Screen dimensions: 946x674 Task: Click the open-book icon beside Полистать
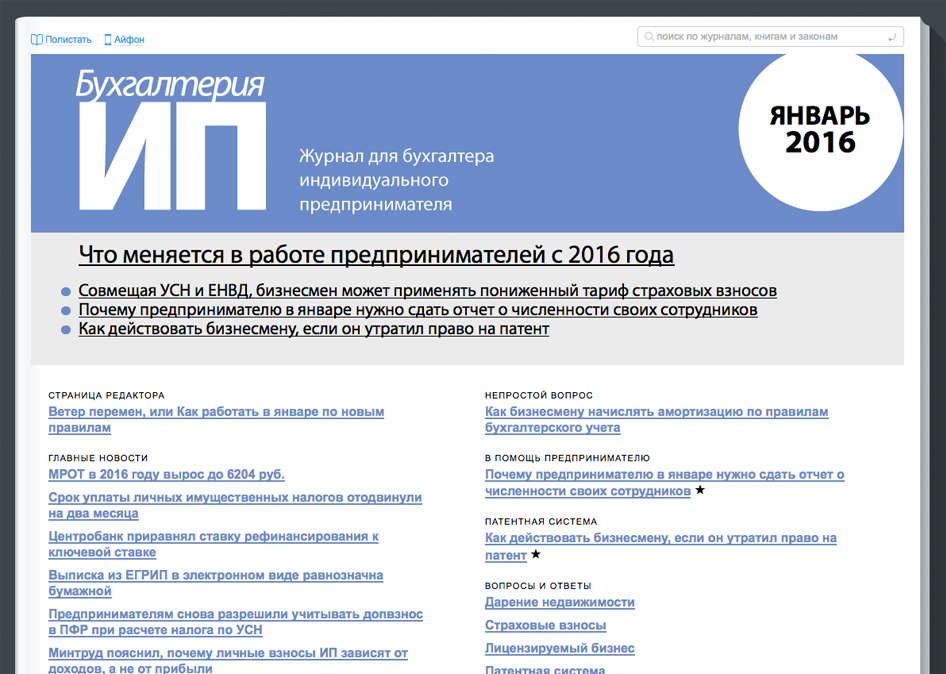click(x=37, y=40)
